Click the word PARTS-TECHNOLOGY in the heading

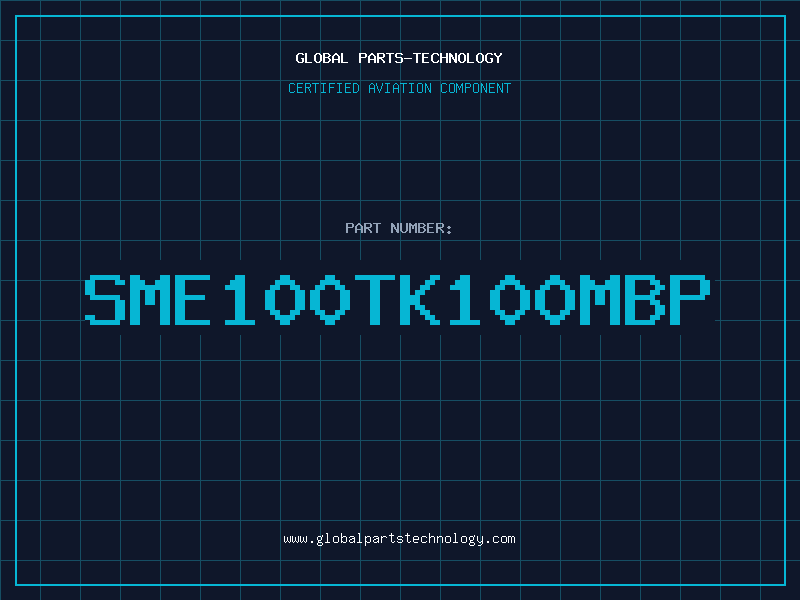(x=431, y=58)
